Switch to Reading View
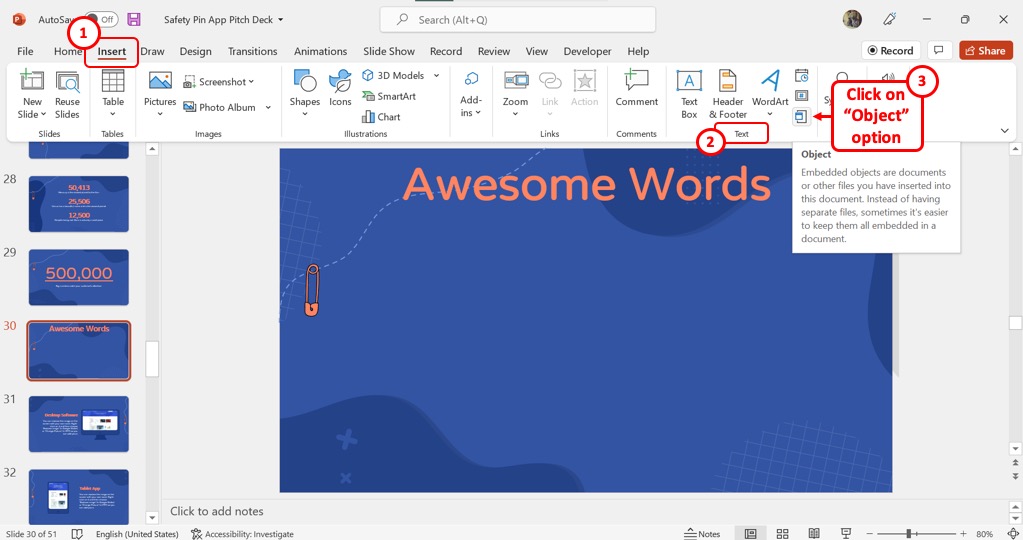The height and width of the screenshot is (540, 1023). click(x=814, y=533)
